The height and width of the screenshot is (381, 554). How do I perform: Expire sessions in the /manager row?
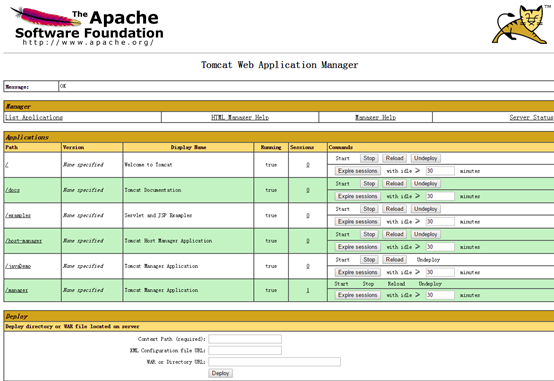(358, 295)
